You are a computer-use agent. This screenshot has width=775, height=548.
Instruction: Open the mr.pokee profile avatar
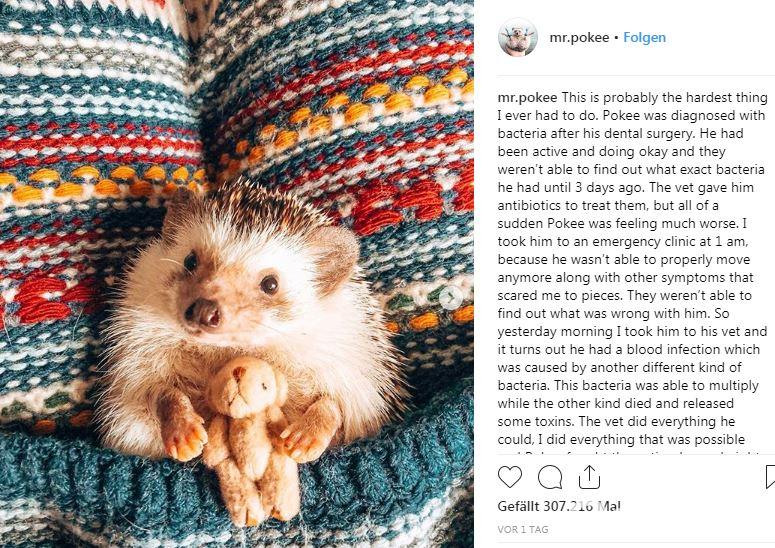point(518,38)
